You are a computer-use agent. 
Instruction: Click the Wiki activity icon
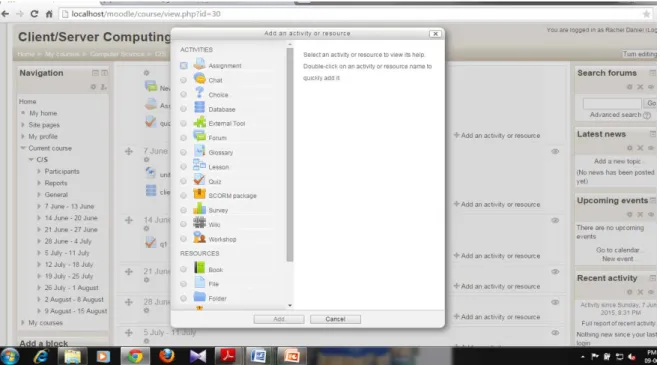click(x=199, y=224)
